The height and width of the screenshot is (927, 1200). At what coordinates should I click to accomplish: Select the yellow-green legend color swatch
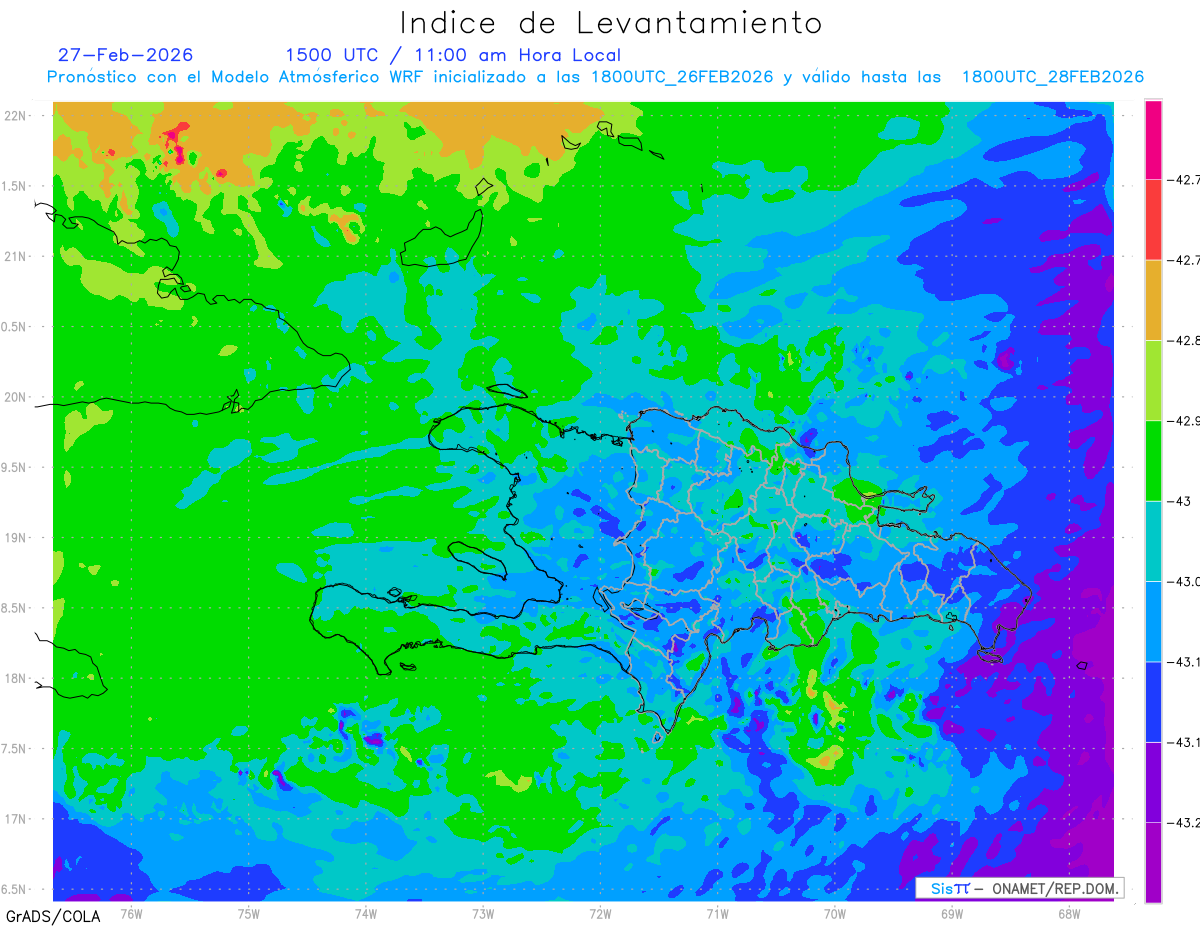[1153, 380]
